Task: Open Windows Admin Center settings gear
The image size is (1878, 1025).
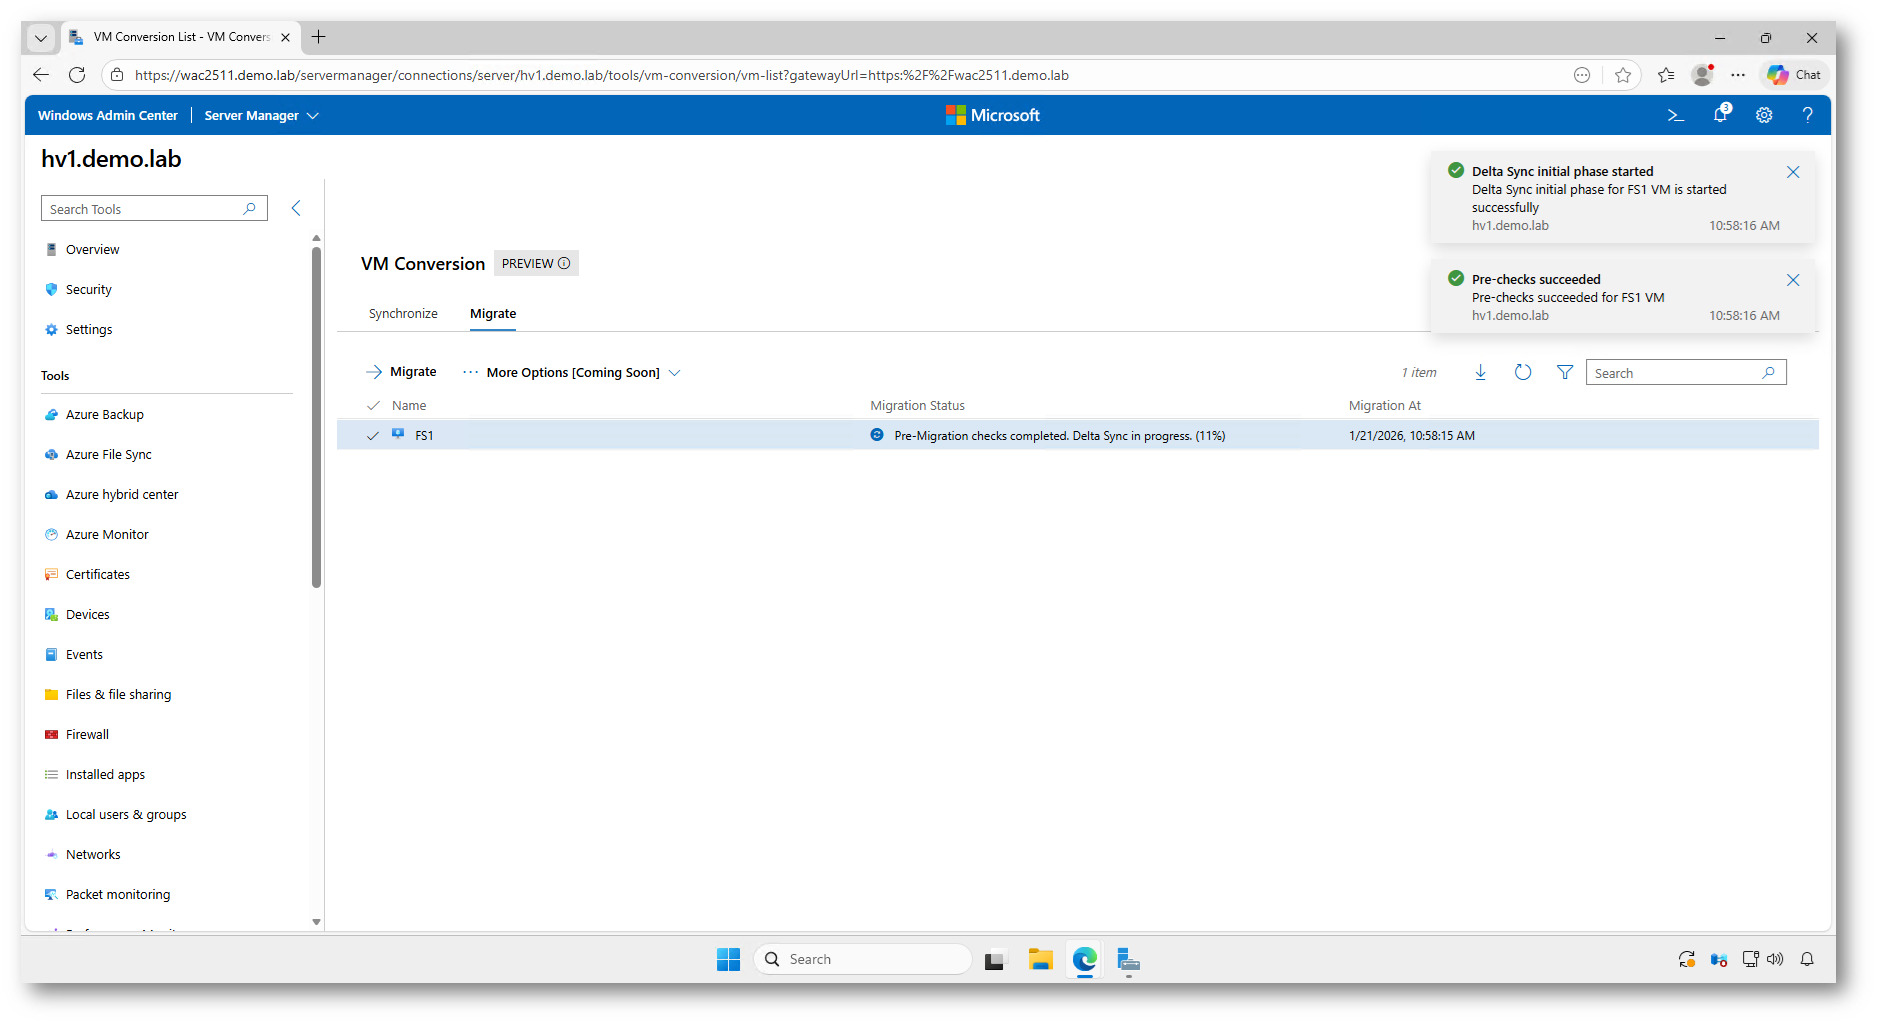Action: click(1764, 116)
